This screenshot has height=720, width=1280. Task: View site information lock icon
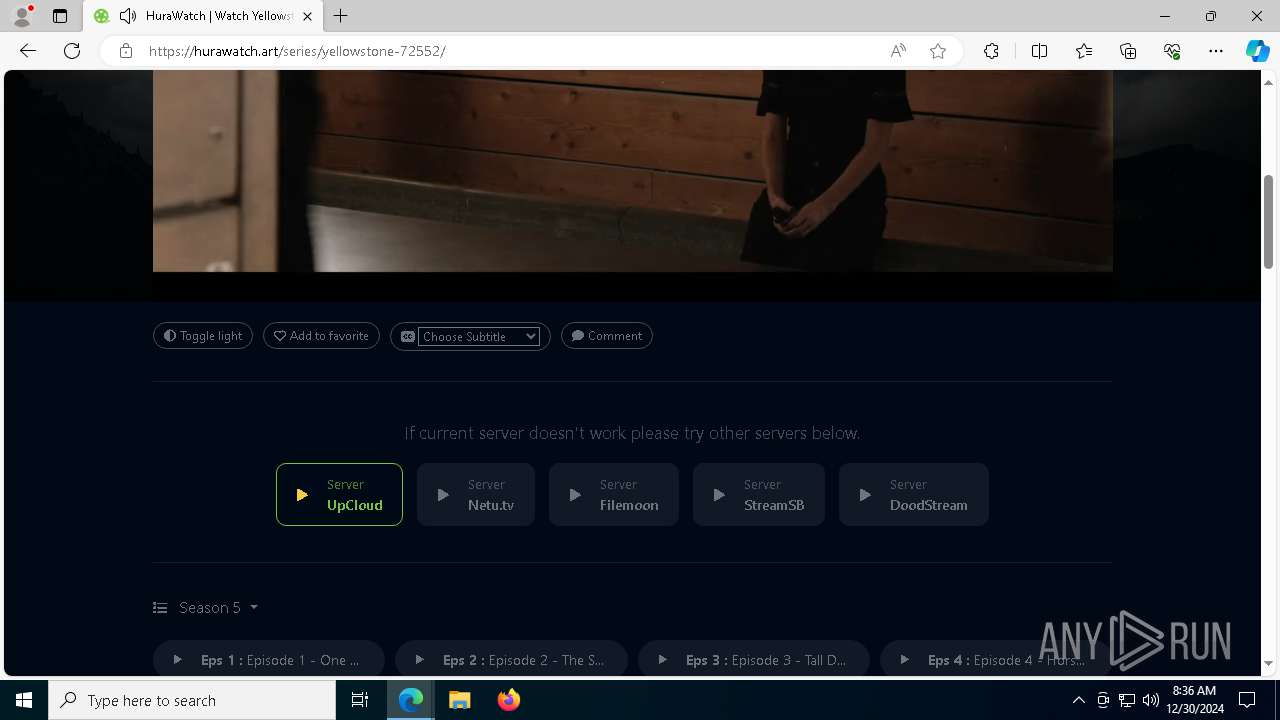click(x=126, y=51)
